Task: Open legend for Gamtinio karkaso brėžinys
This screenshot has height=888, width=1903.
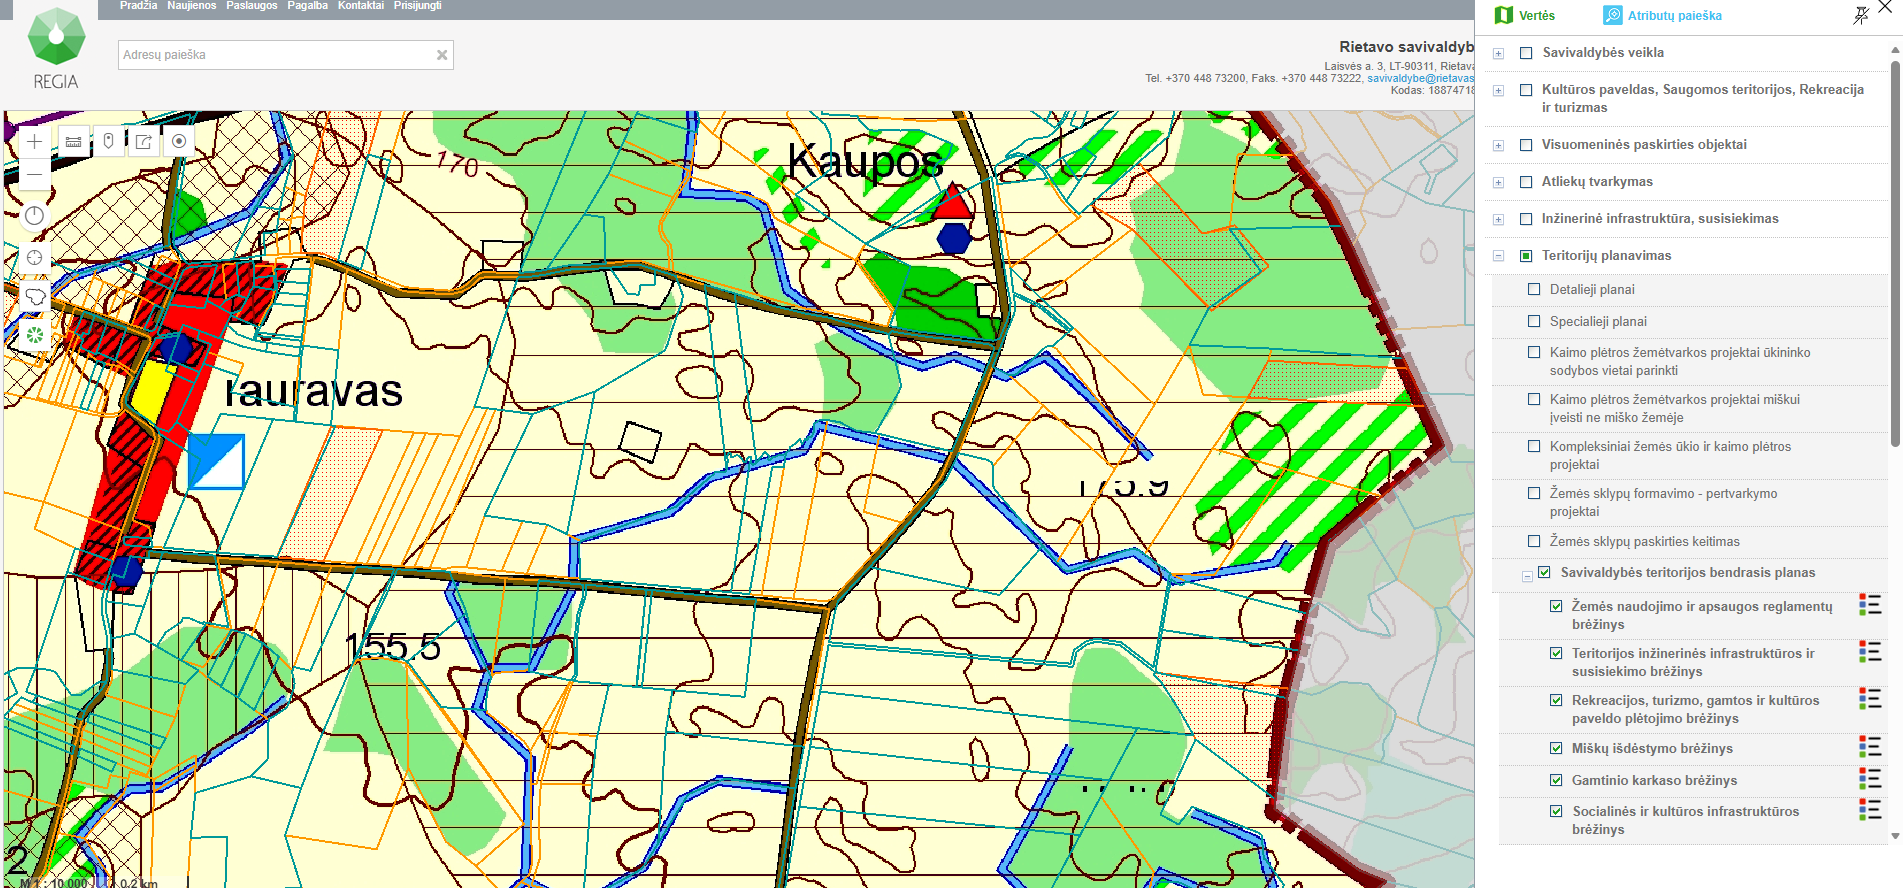Action: [x=1870, y=778]
